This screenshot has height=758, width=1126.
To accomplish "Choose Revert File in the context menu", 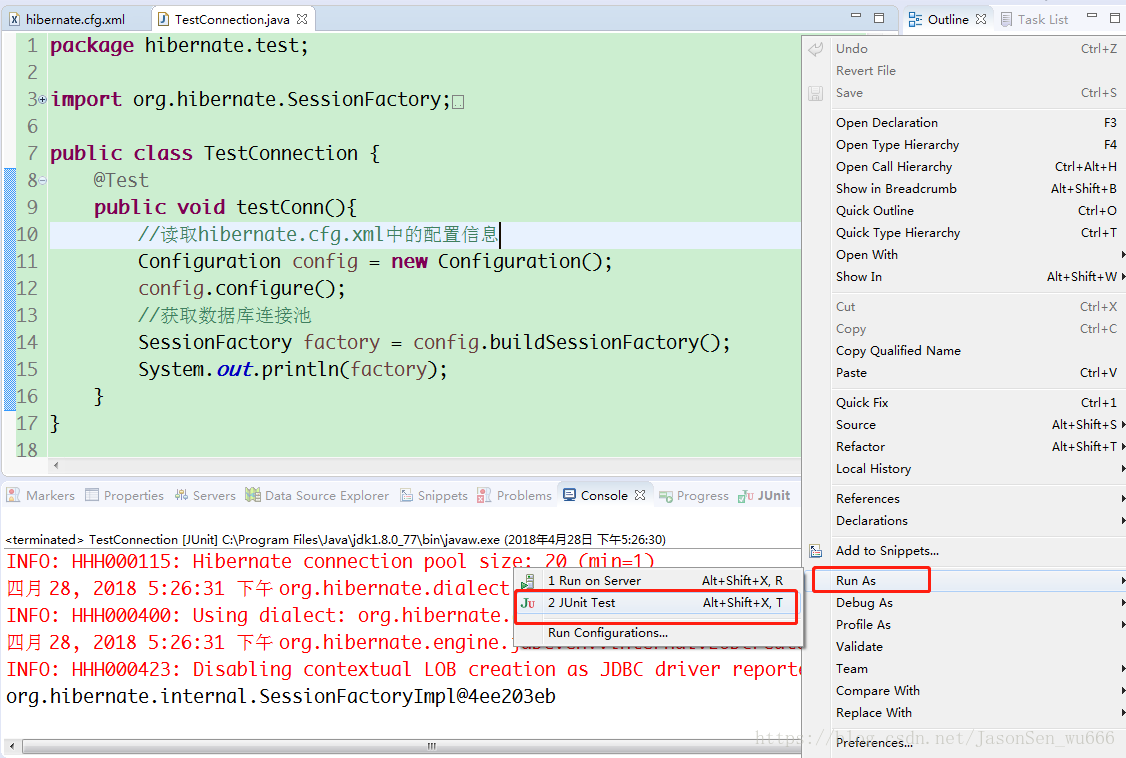I will pyautogui.click(x=963, y=70).
